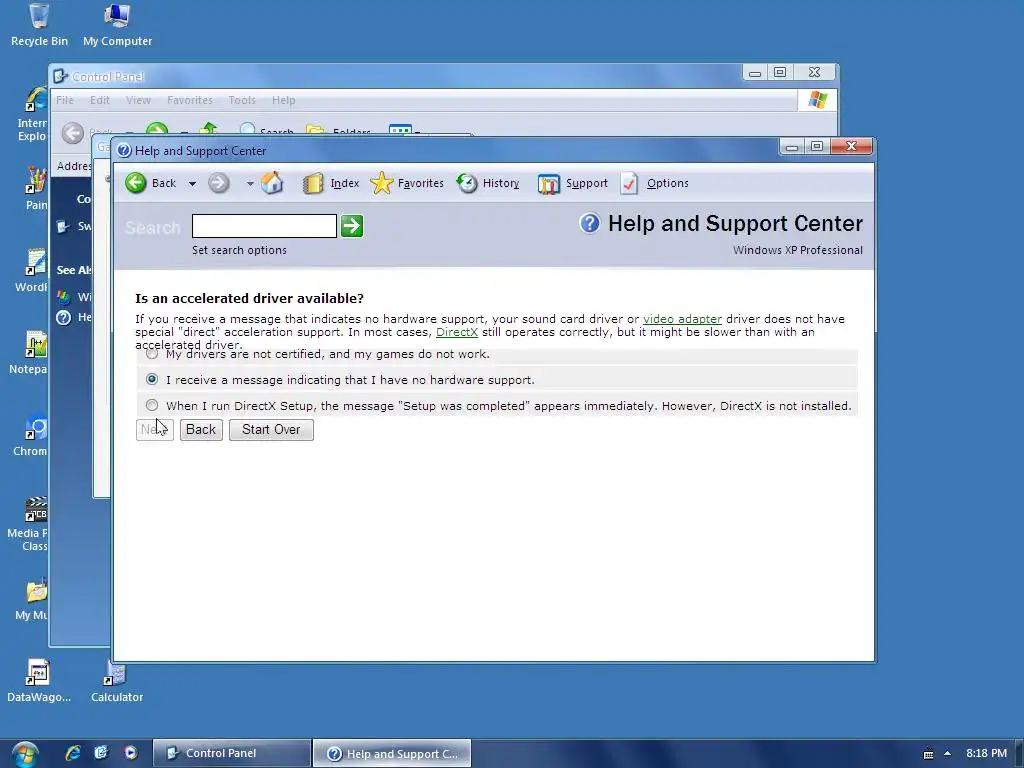Open the Forward history dropdown arrow
This screenshot has width=1024, height=768.
tap(249, 184)
